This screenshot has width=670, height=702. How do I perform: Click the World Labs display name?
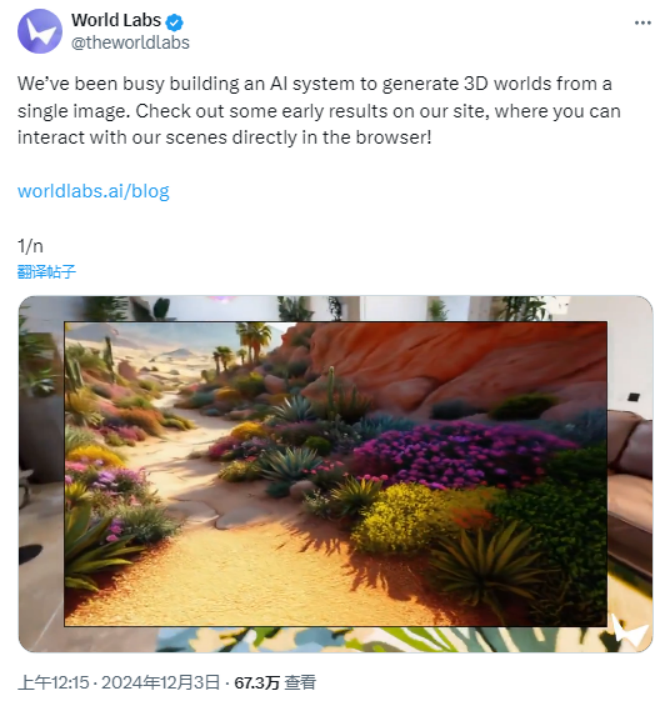[116, 20]
